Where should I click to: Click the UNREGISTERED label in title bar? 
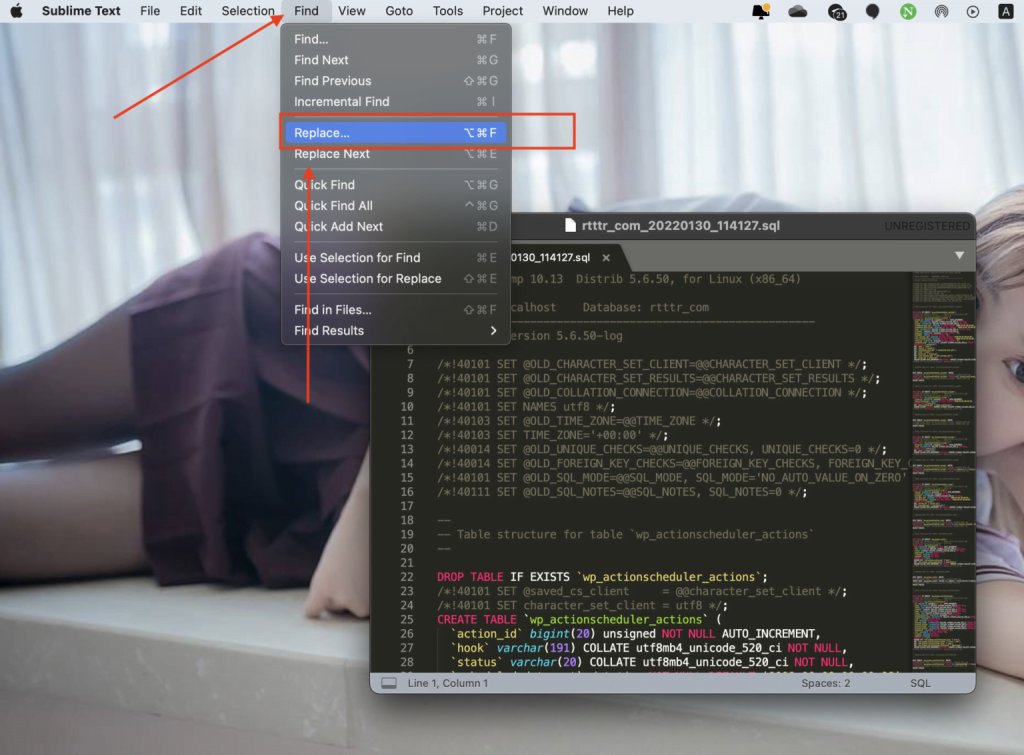927,226
